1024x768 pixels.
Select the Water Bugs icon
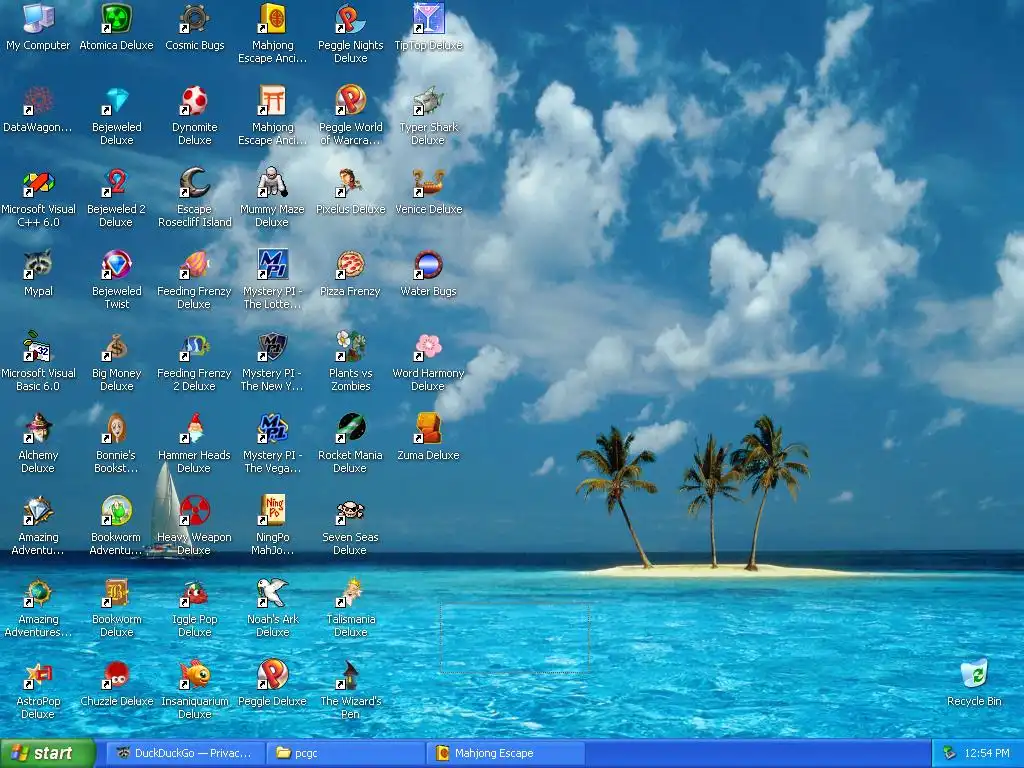(x=428, y=265)
